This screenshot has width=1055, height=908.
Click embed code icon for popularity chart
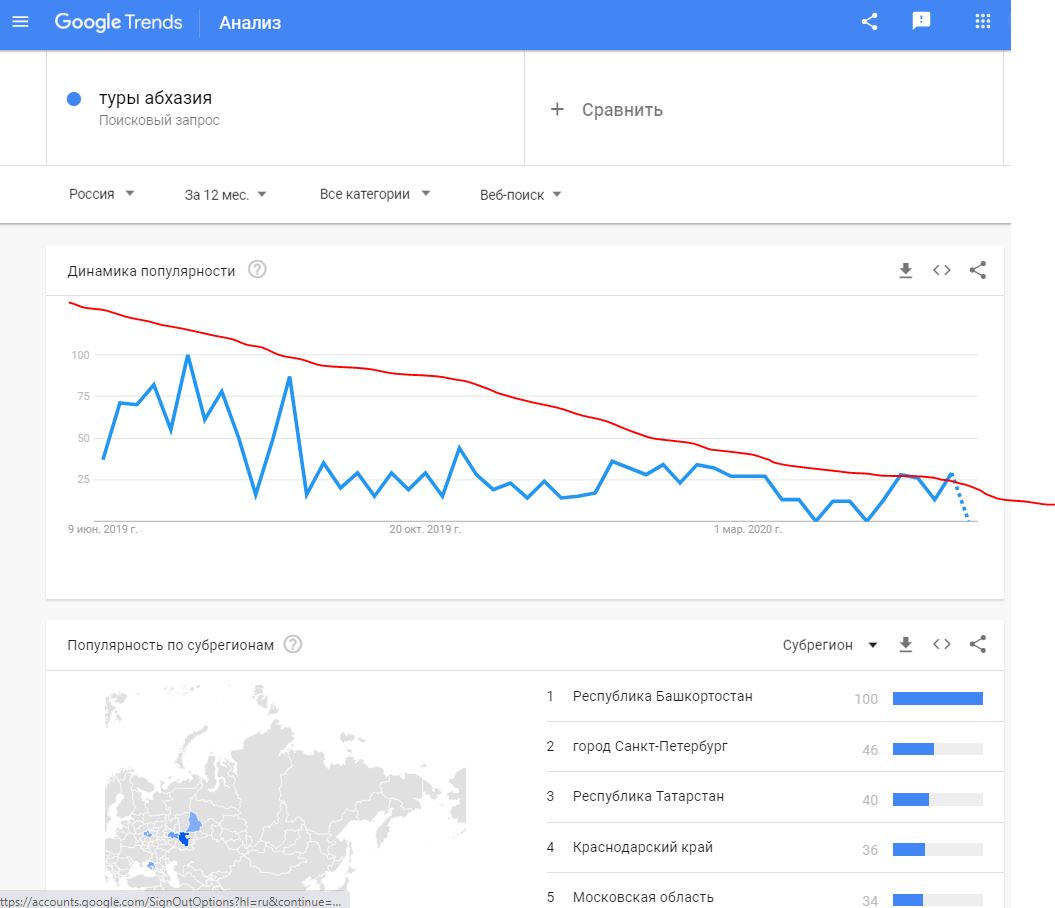(942, 270)
